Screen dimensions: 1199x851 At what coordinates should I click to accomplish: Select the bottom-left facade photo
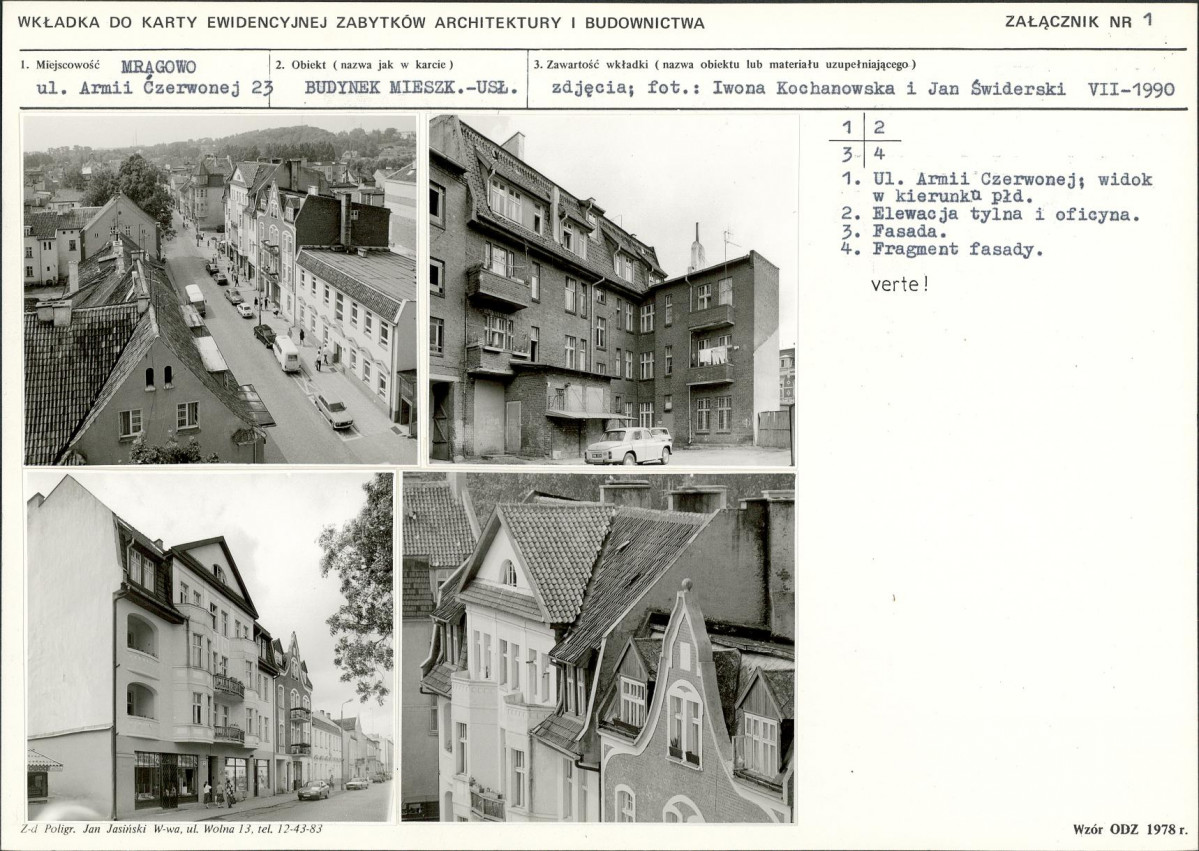pyautogui.click(x=210, y=647)
